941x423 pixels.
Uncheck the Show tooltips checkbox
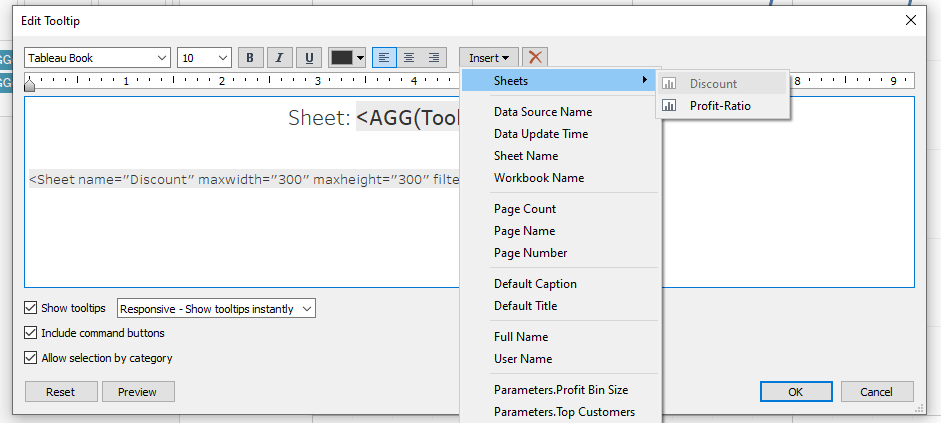tap(32, 308)
